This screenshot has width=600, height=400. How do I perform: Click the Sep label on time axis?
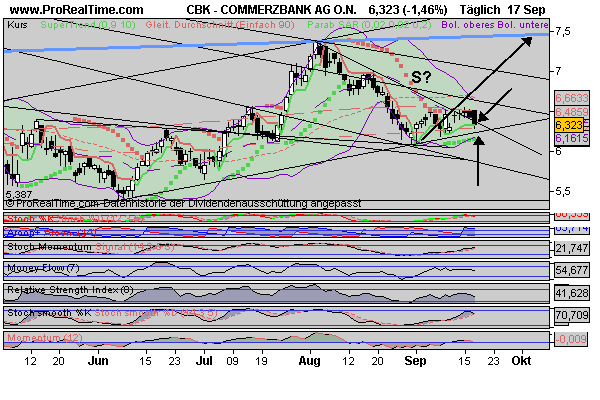point(415,361)
